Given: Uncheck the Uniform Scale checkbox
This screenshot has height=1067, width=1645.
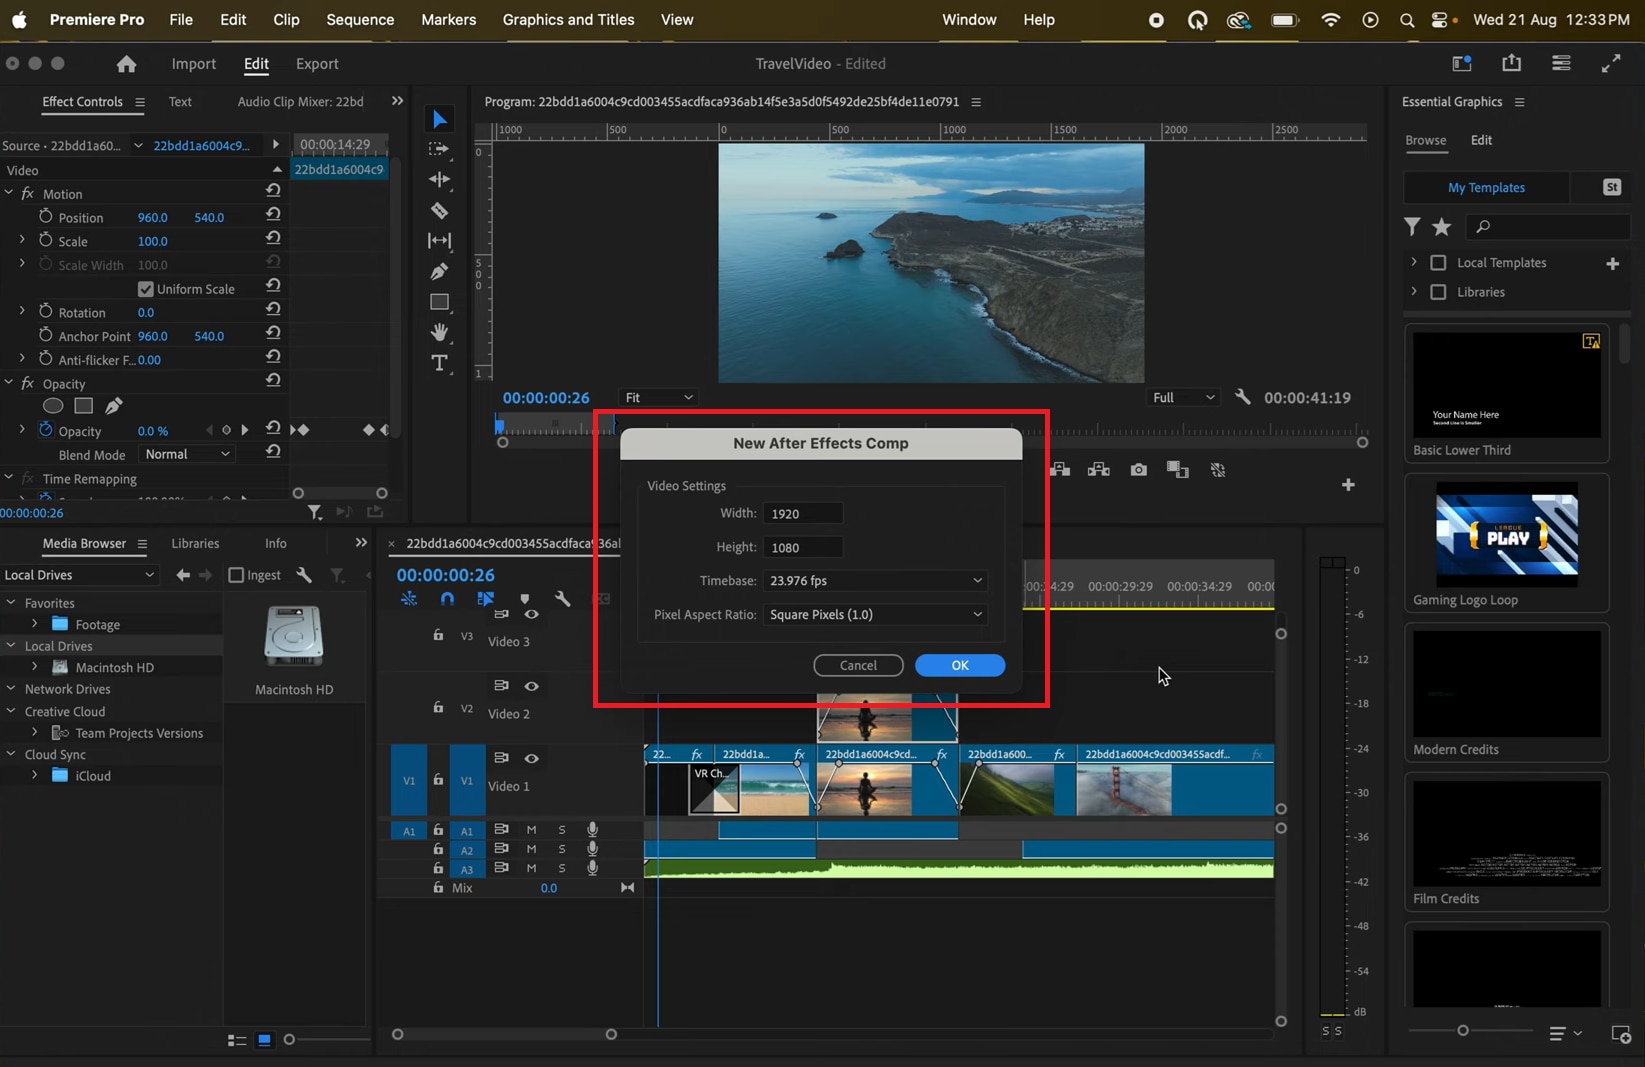Looking at the screenshot, I should click(146, 289).
